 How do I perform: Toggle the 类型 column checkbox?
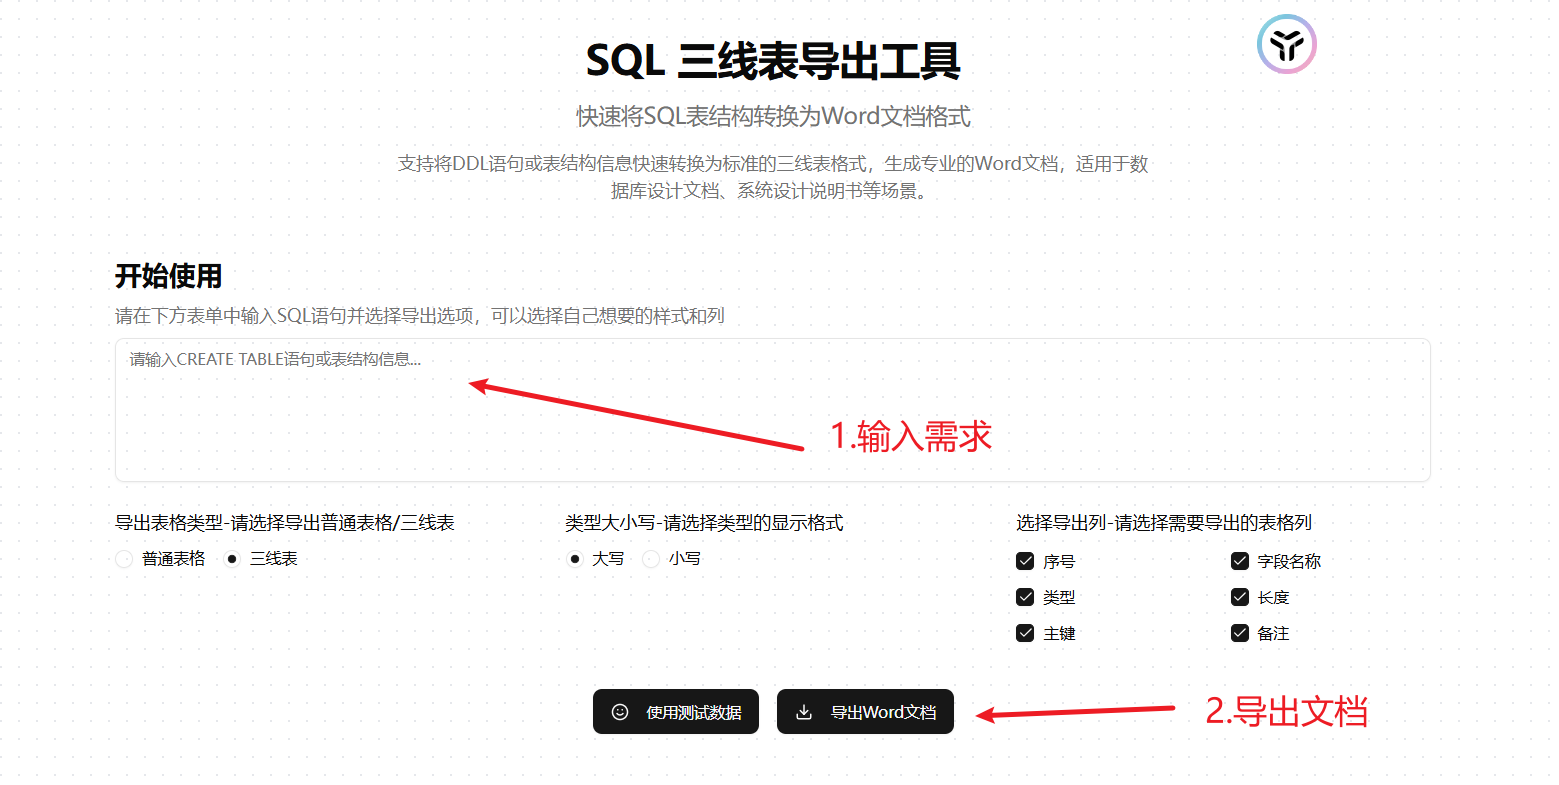(1025, 597)
